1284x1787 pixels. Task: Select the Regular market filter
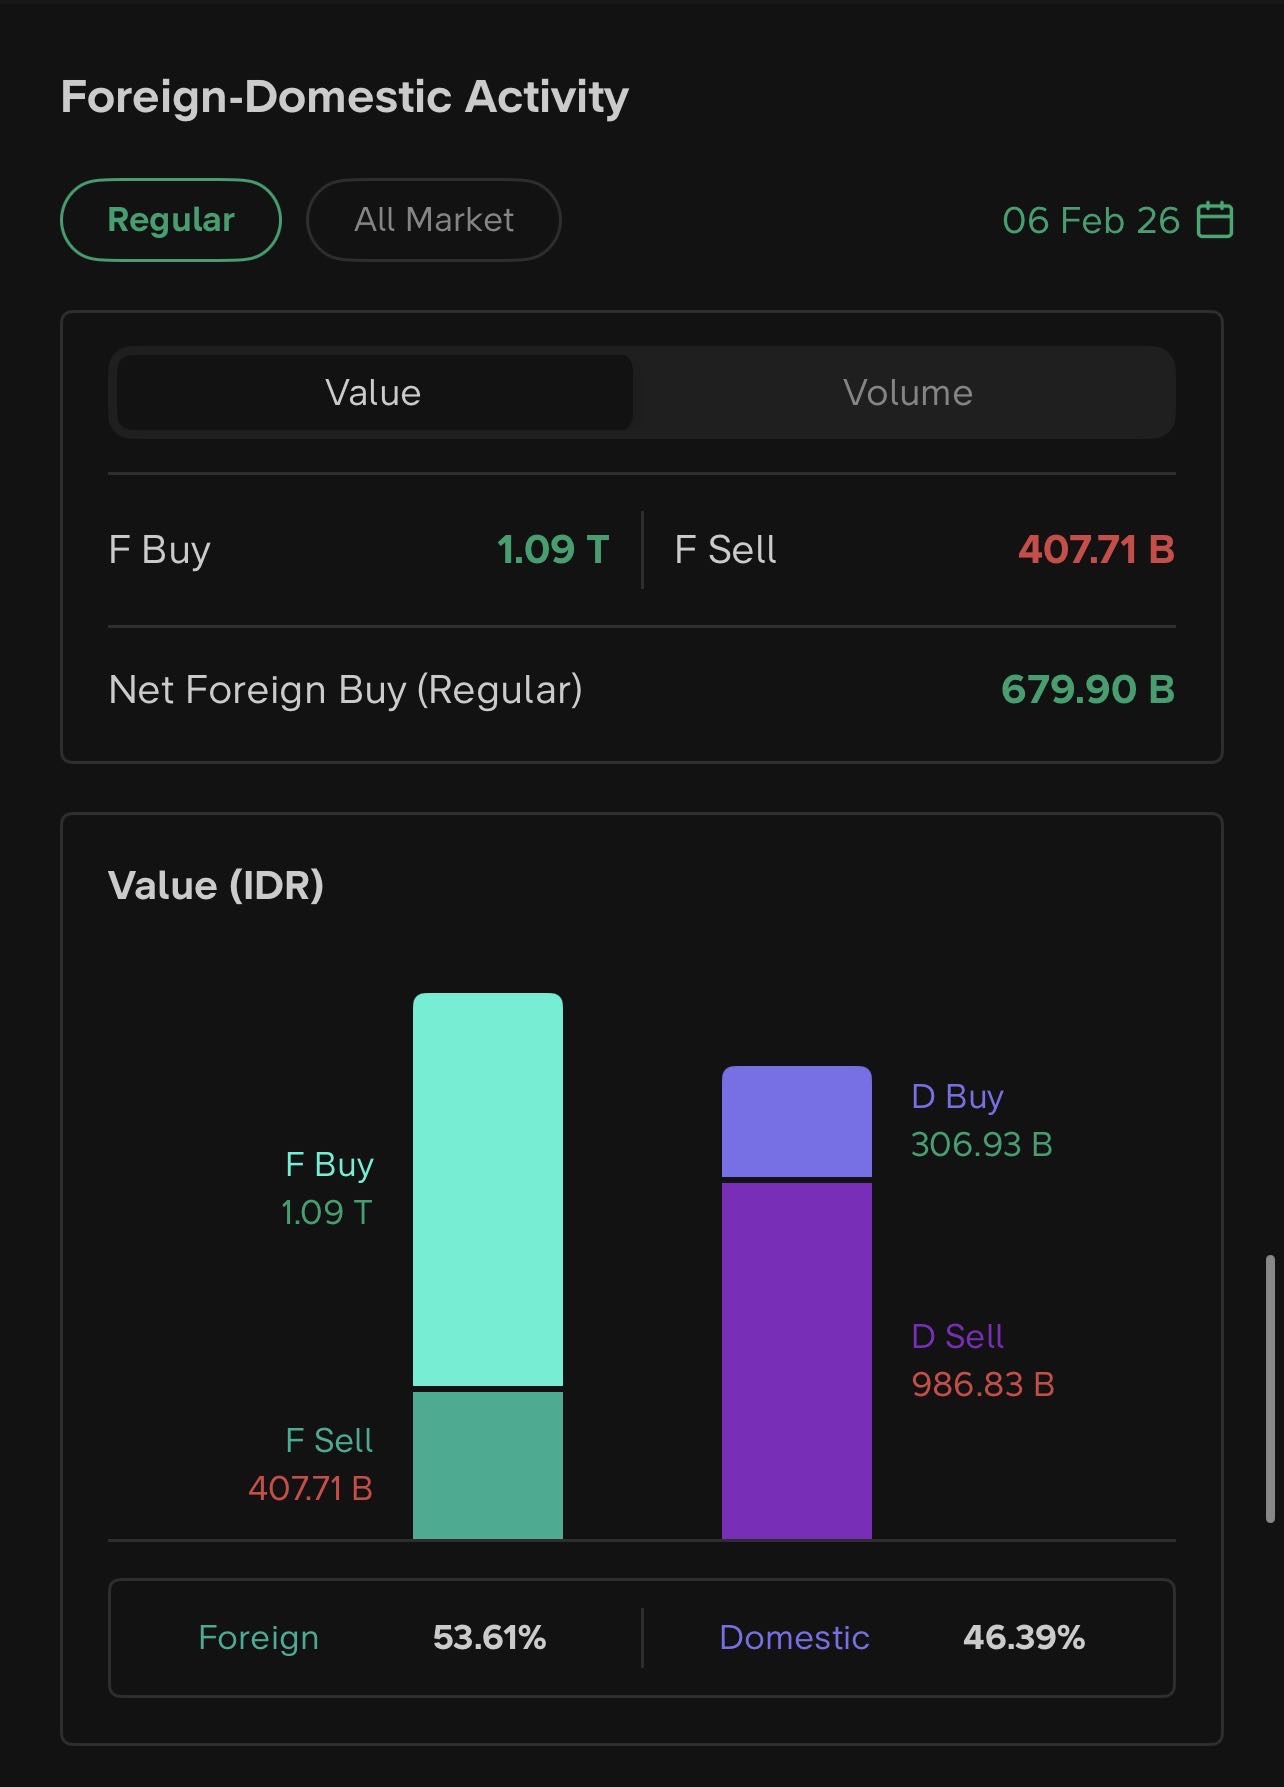pyautogui.click(x=171, y=220)
